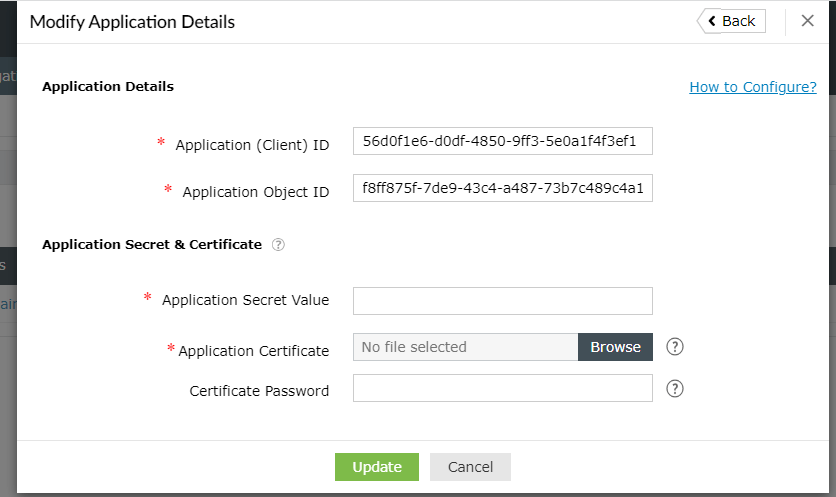The height and width of the screenshot is (497, 836).
Task: Cancel the application details changes
Action: [470, 467]
